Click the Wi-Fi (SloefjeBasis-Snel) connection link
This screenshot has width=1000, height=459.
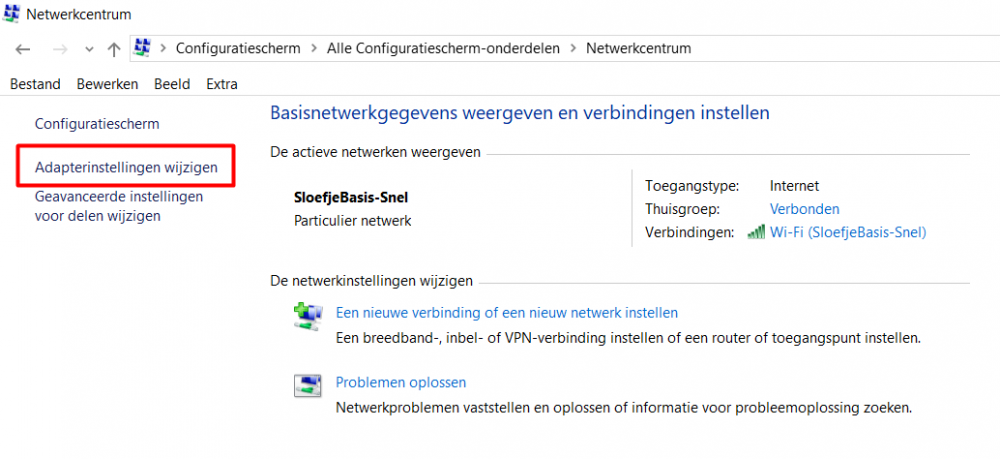pos(848,232)
